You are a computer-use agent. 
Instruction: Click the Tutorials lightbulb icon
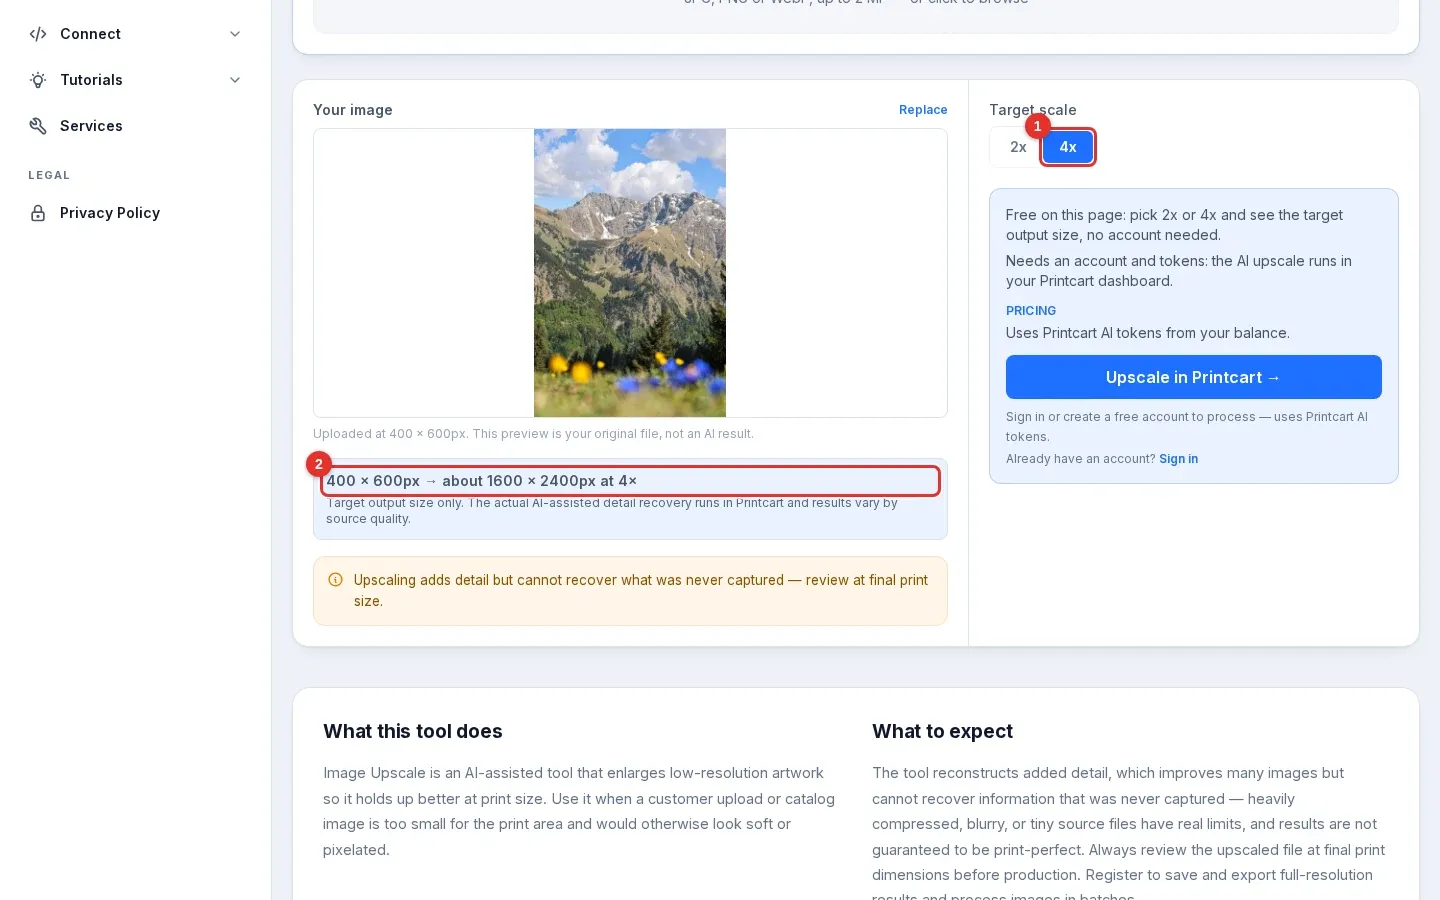point(38,80)
